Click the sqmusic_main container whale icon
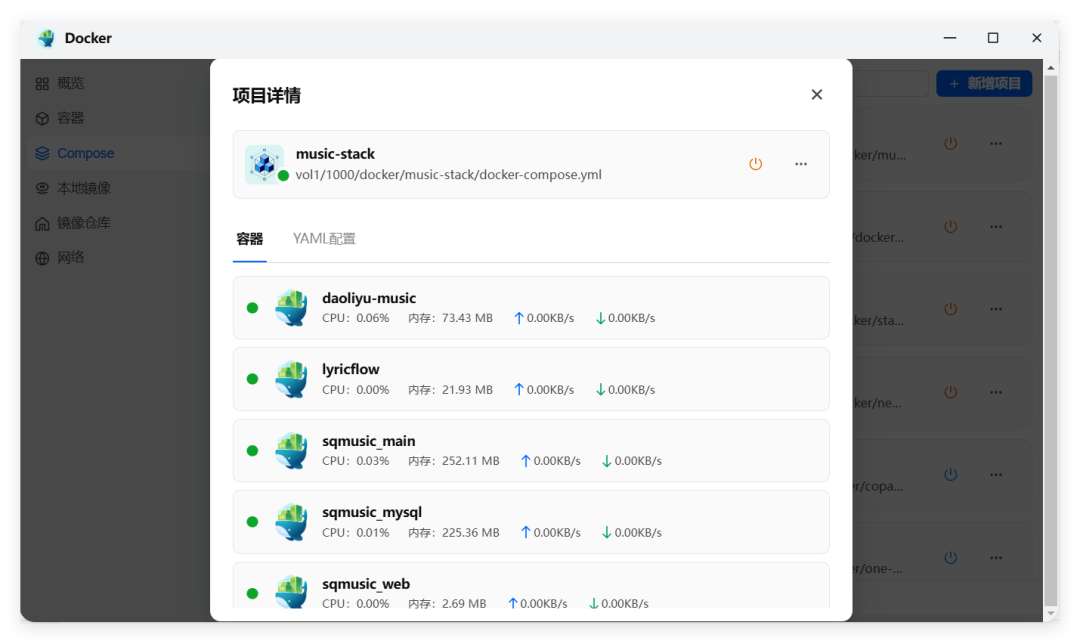This screenshot has width=1080, height=644. (291, 450)
